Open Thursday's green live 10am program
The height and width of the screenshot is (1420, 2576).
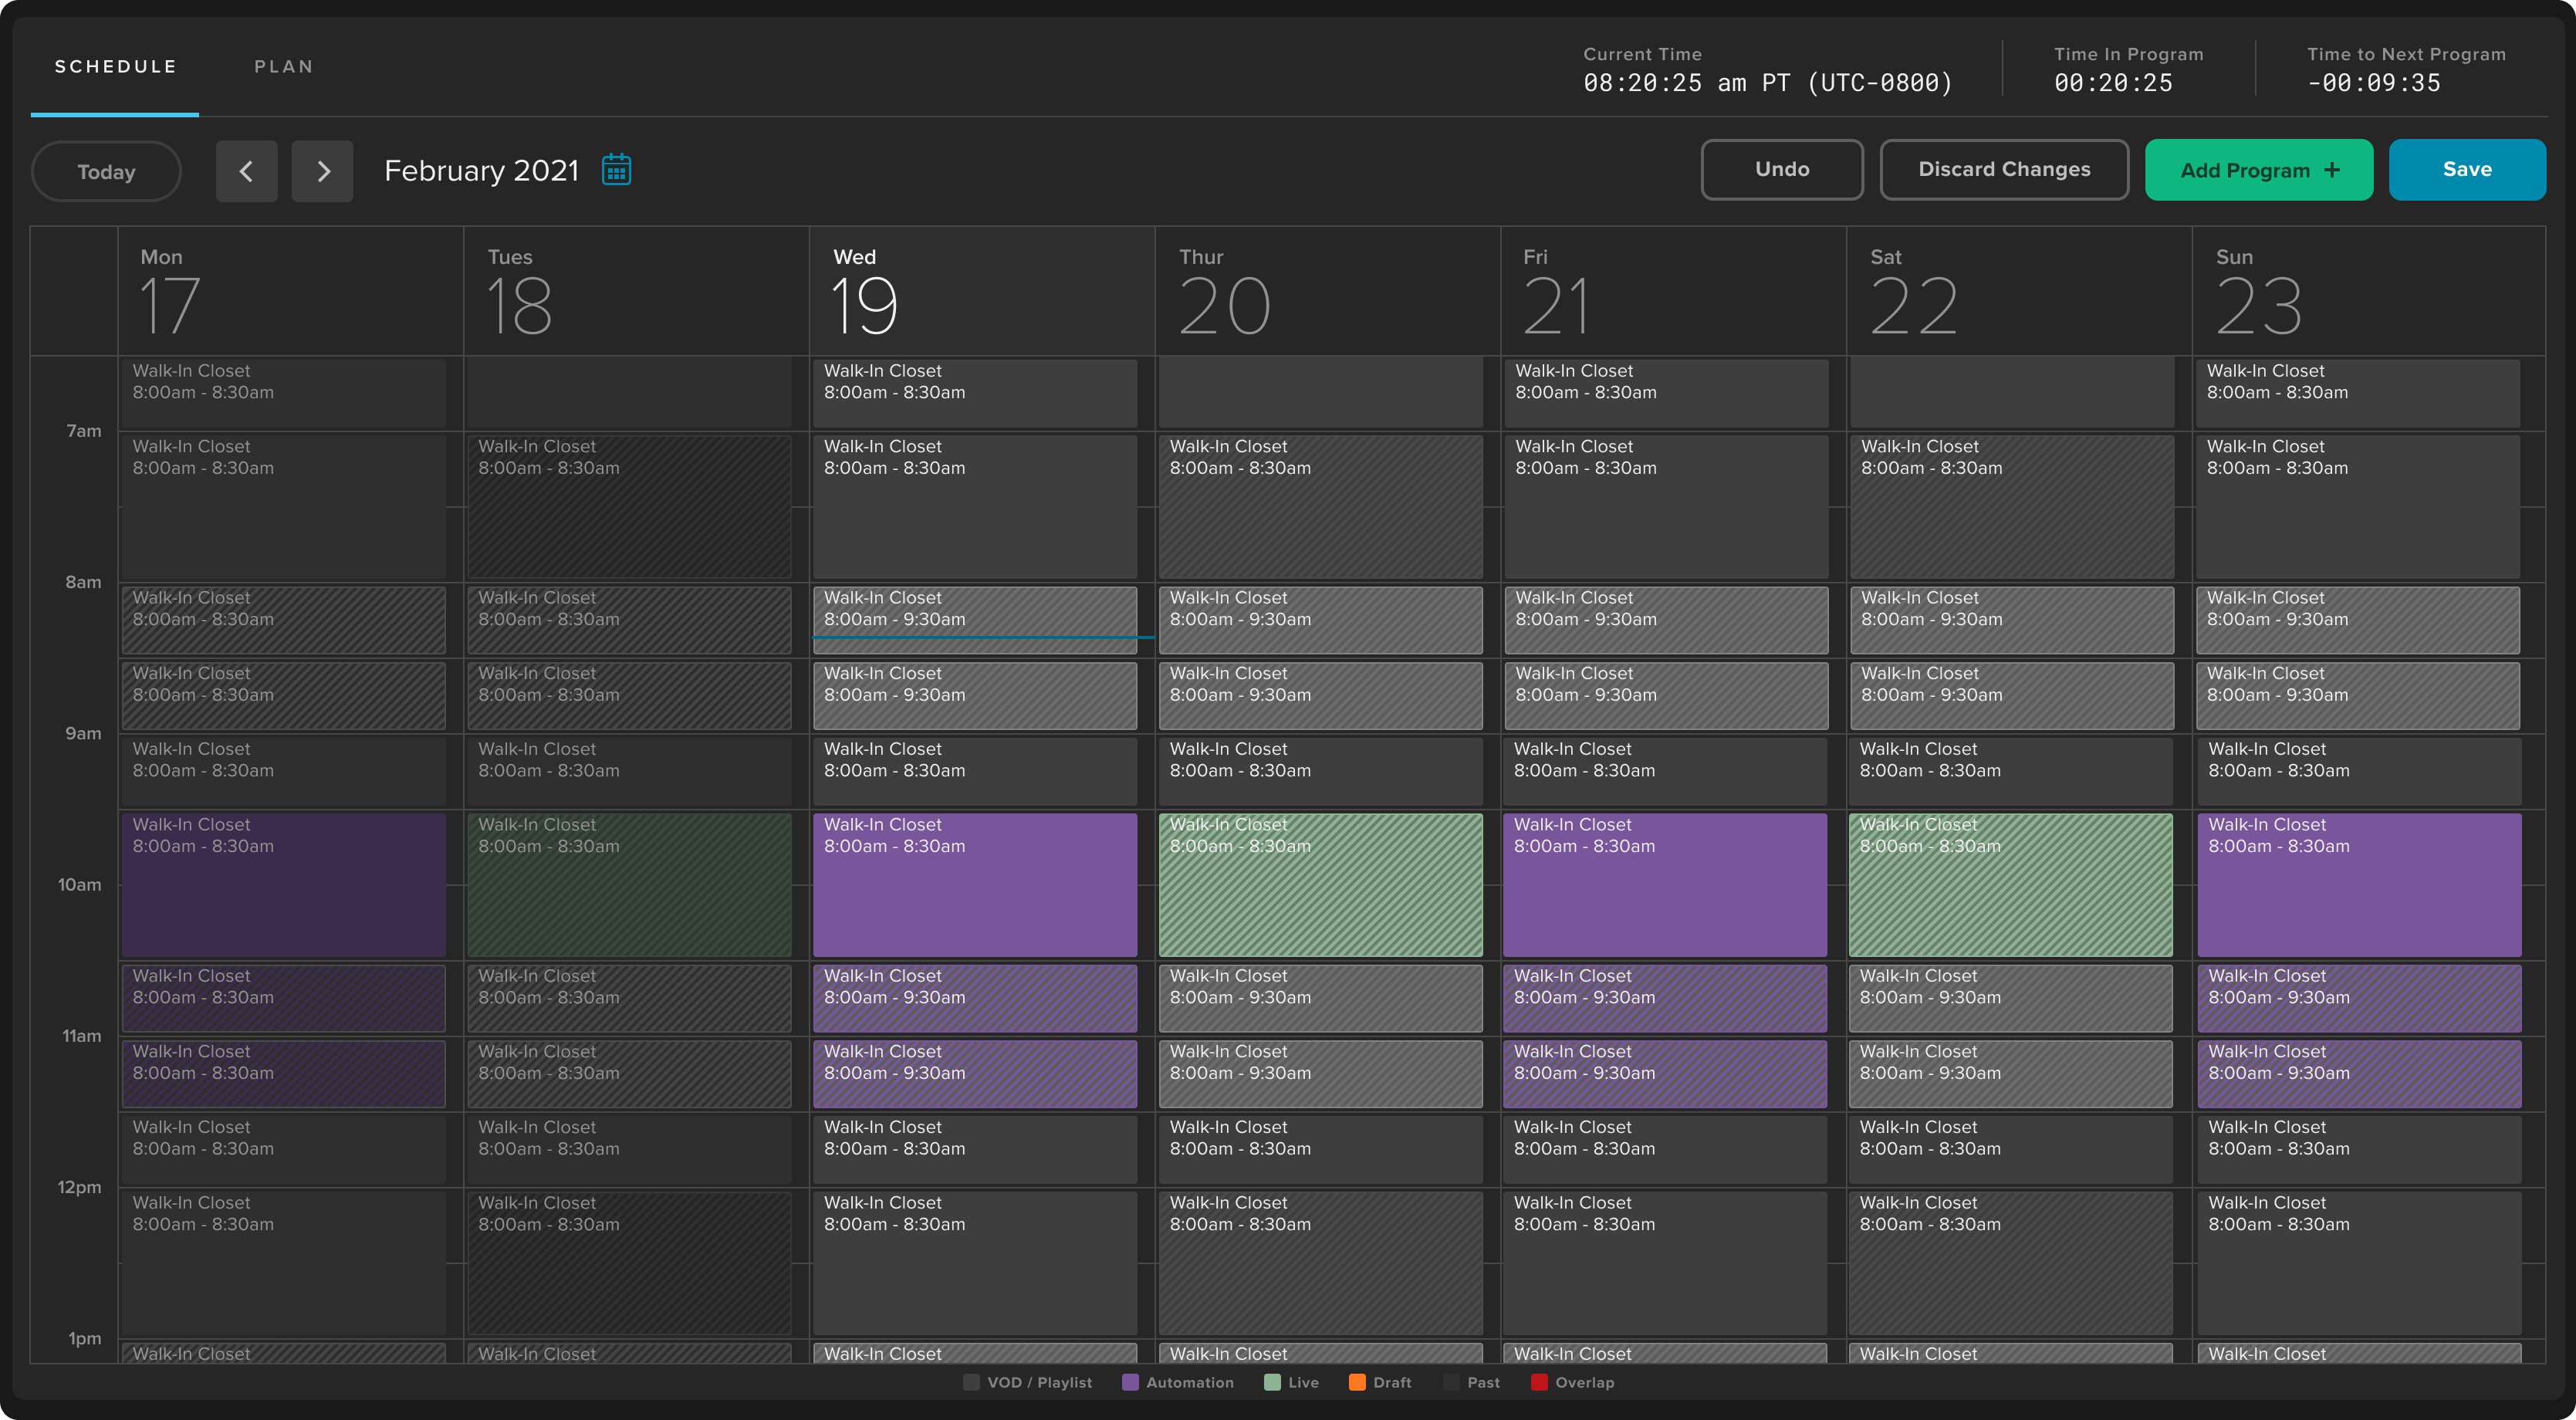pos(1321,885)
